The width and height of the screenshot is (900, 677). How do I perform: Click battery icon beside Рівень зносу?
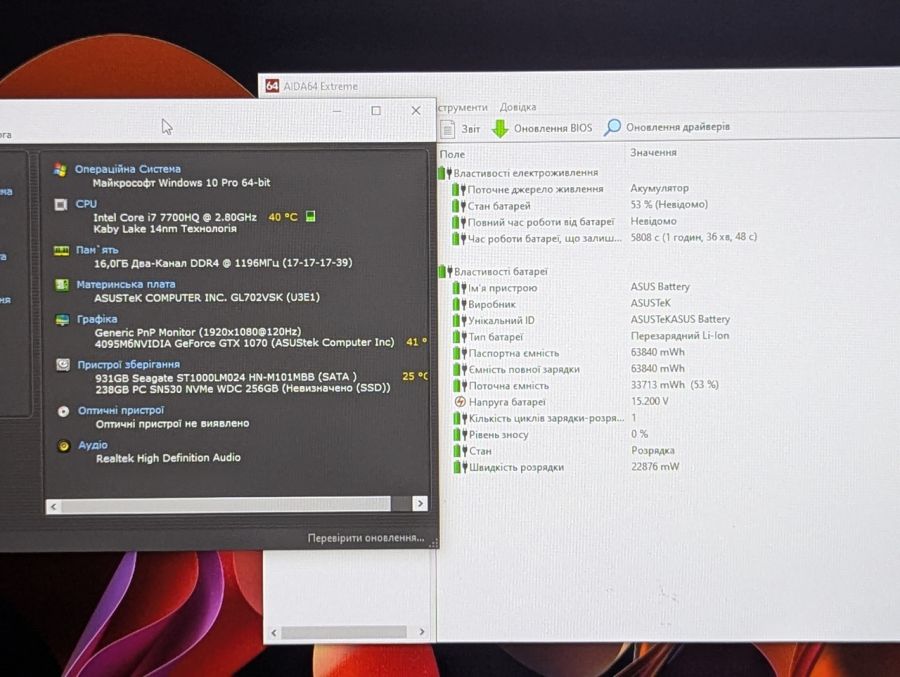click(460, 435)
